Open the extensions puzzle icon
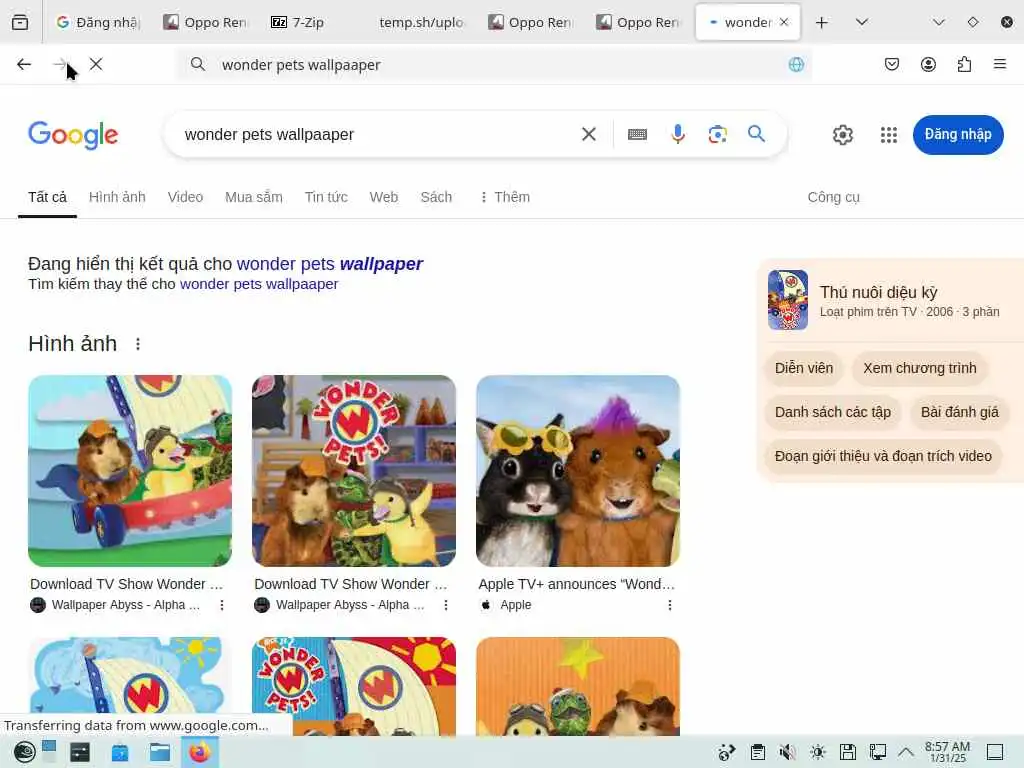Viewport: 1024px width, 768px height. [x=964, y=64]
